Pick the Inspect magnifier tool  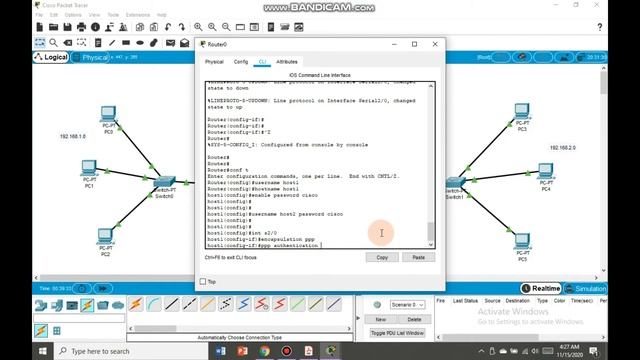tap(53, 42)
